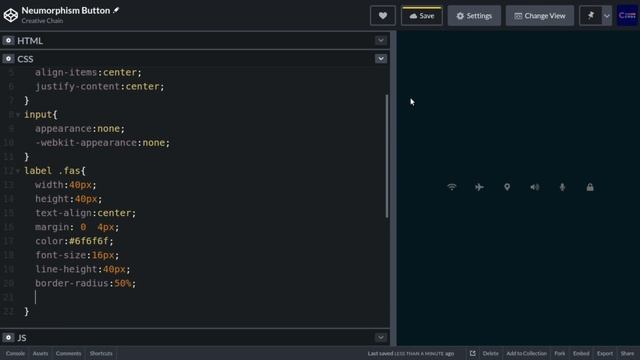Expand the CSS panel dropdown arrow
The width and height of the screenshot is (640, 360).
tap(380, 59)
